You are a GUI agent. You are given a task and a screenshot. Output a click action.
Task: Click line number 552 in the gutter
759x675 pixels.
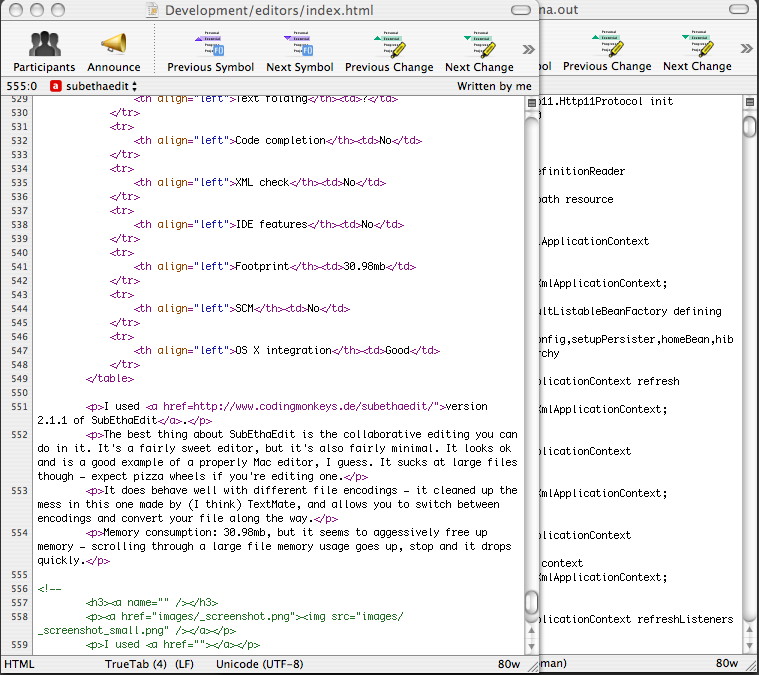pos(19,434)
